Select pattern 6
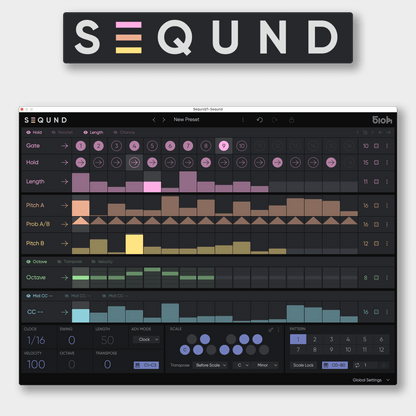 381,339
